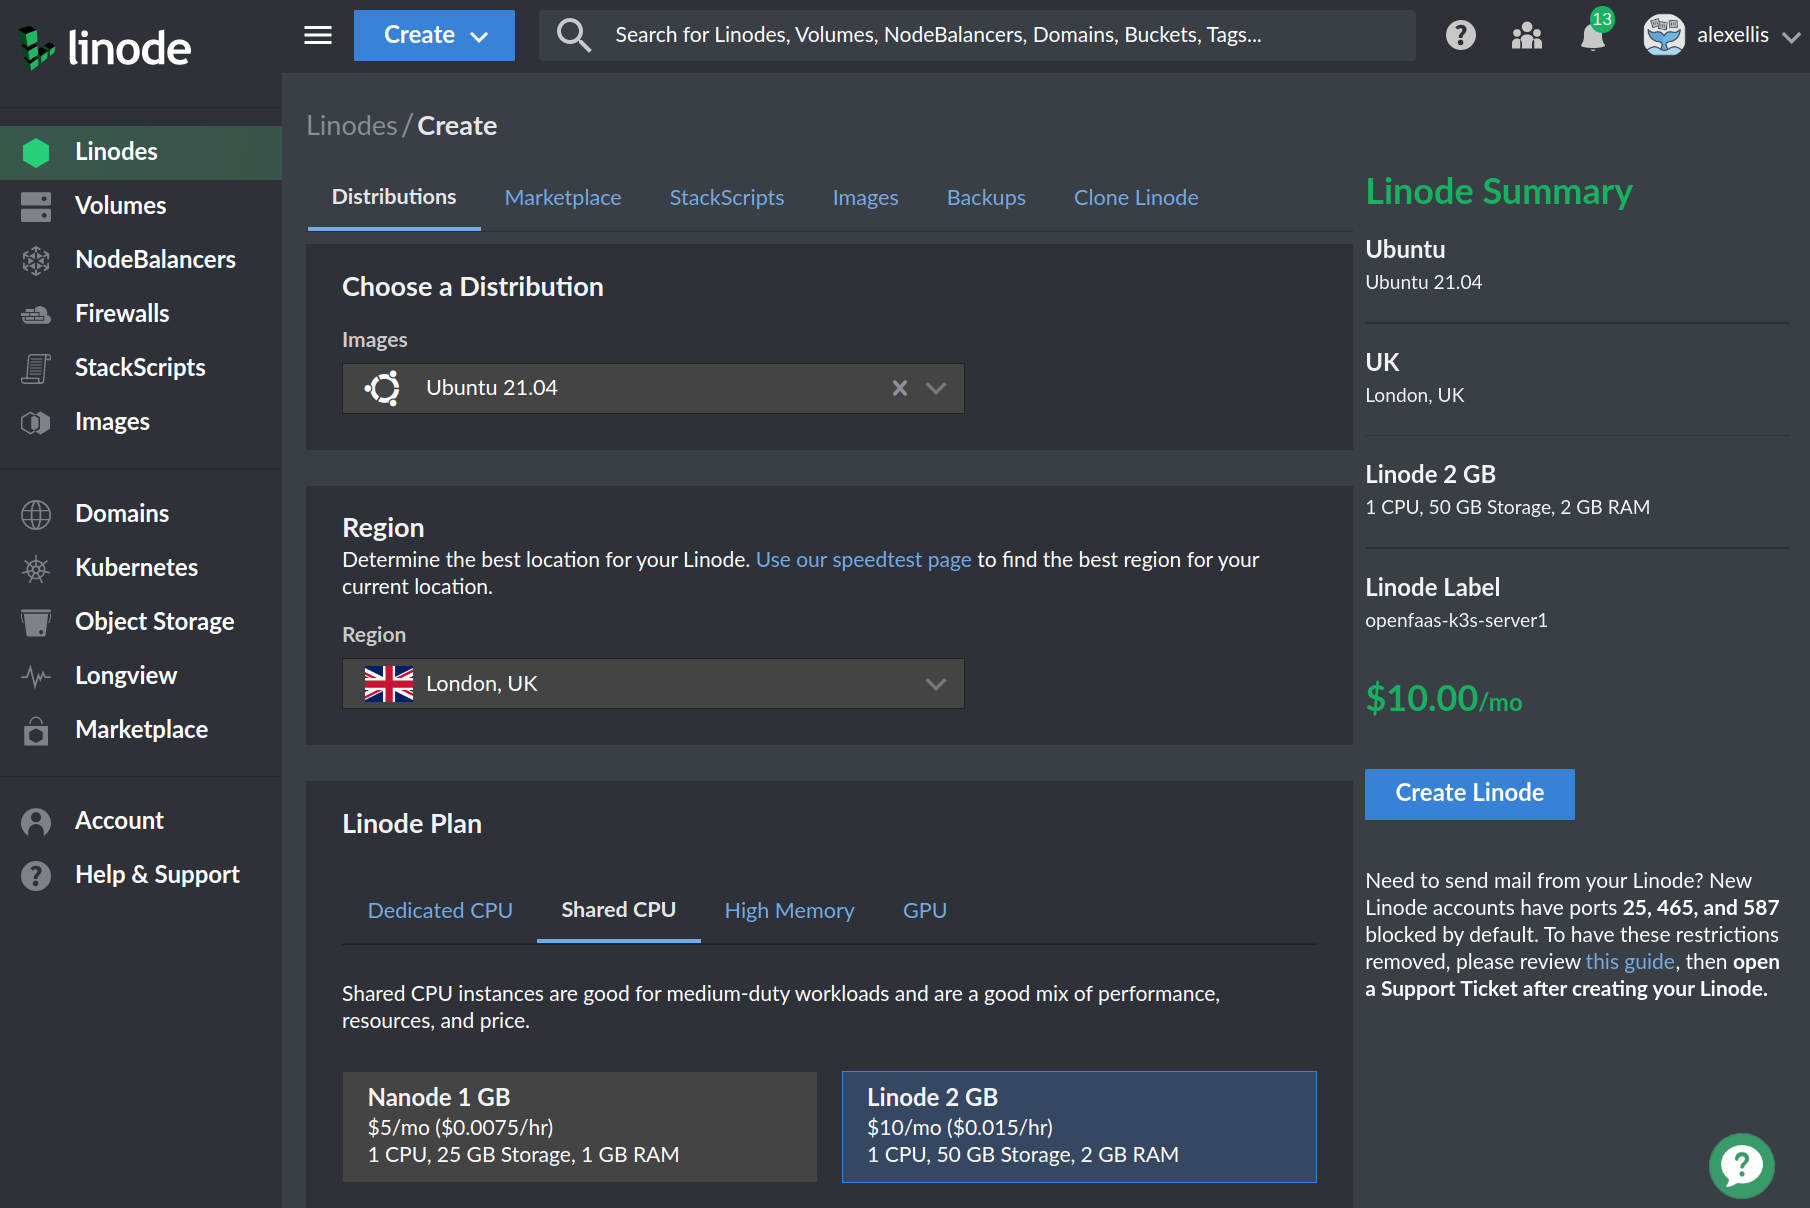
Task: Click the Kubernetes wheel icon
Action: [x=36, y=568]
